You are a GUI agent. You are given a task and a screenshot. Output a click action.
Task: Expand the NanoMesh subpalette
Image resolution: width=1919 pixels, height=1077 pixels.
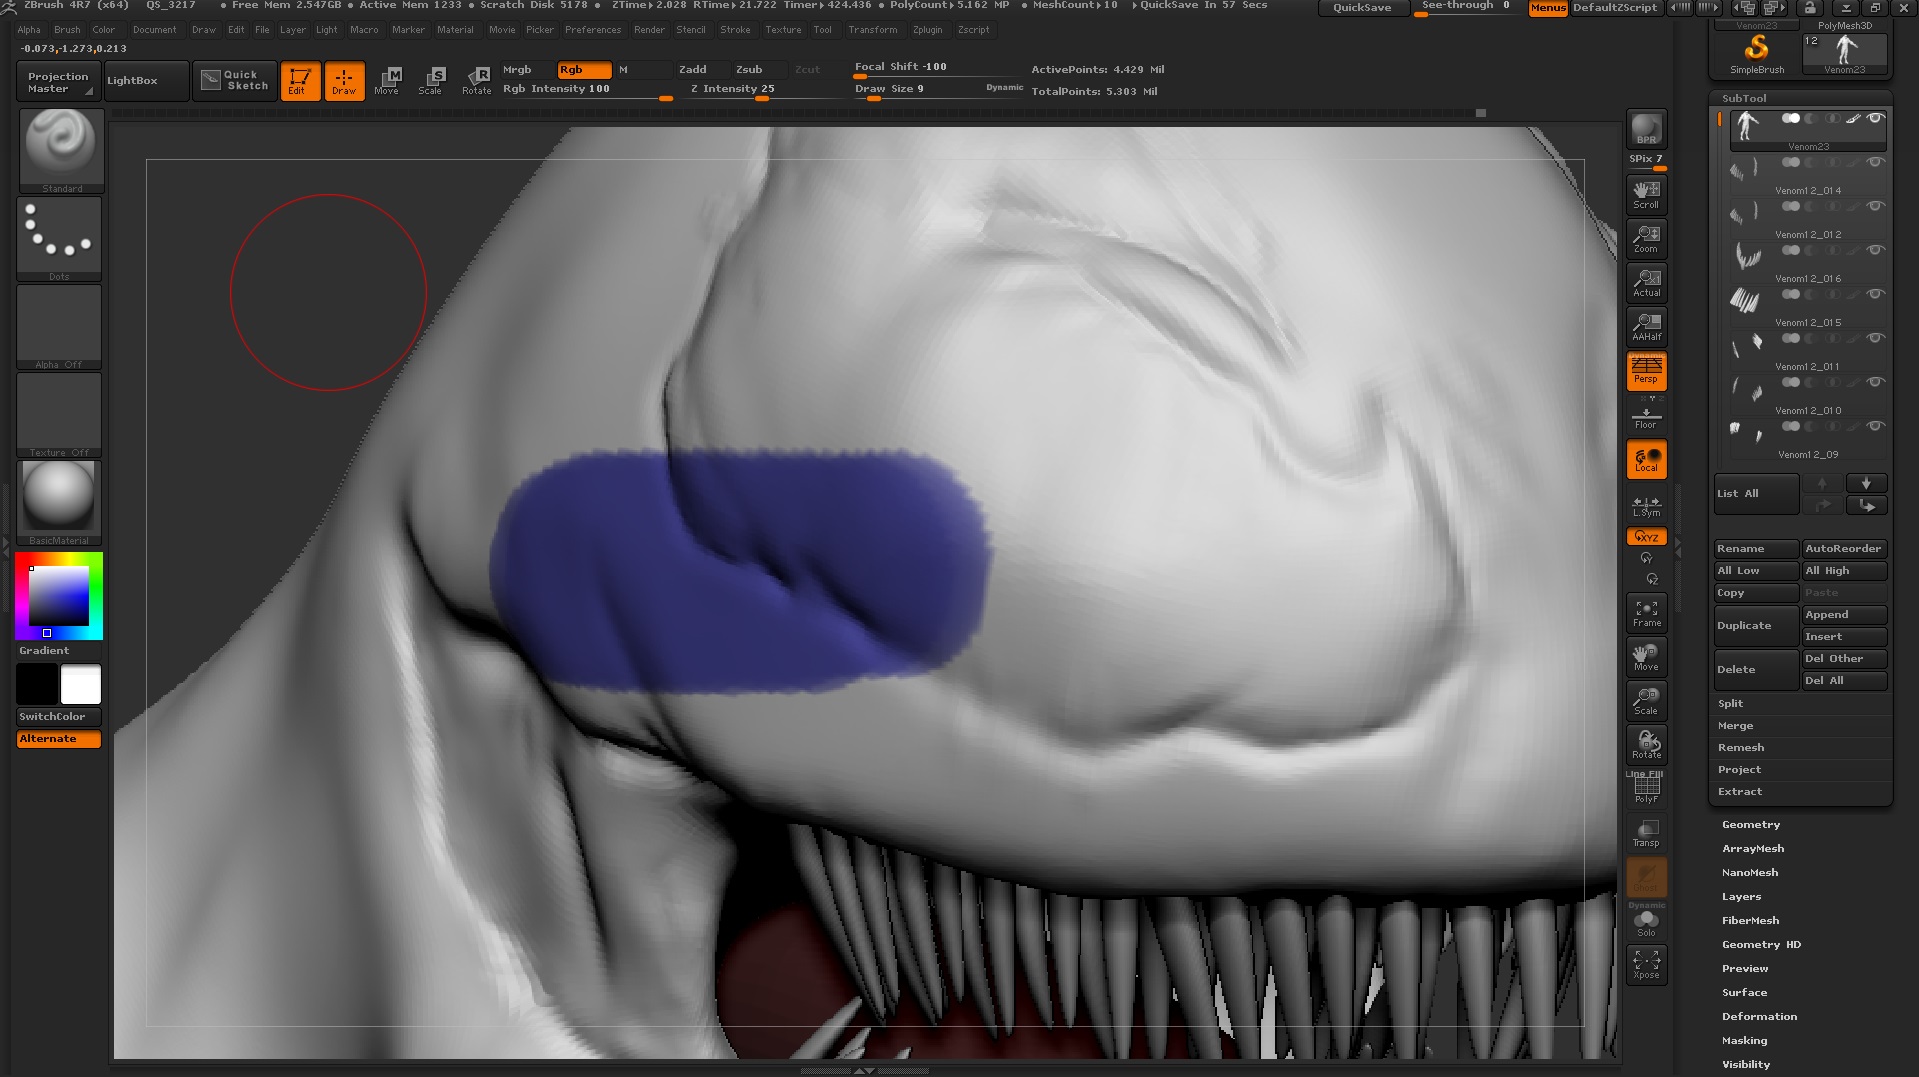tap(1750, 873)
